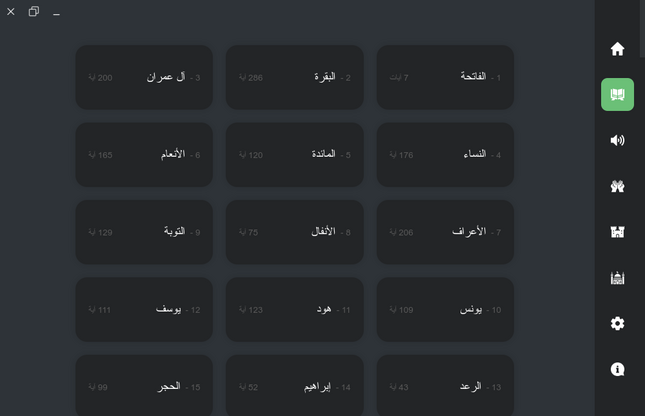Click the vertical scrollbar thumb at the right edge
This screenshot has width=645, height=416.
click(643, 28)
